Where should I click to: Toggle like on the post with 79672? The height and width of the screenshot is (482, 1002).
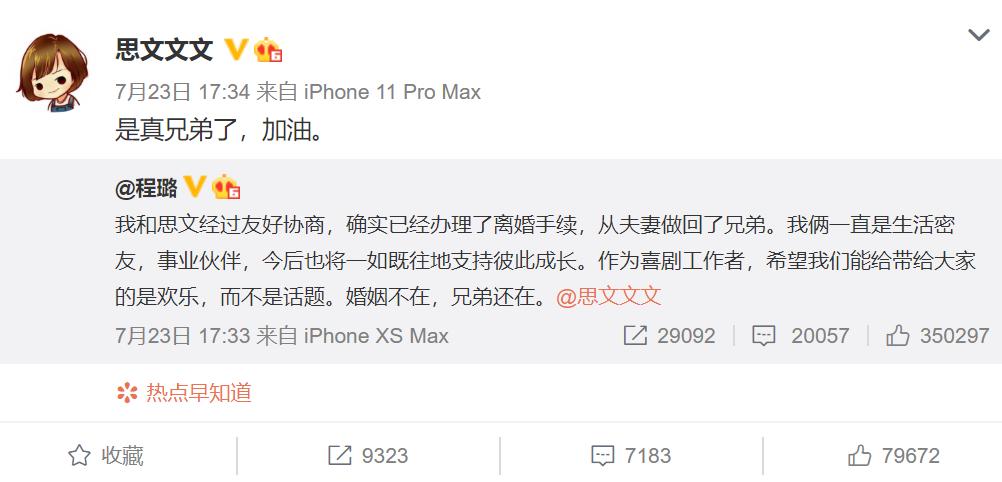point(894,456)
